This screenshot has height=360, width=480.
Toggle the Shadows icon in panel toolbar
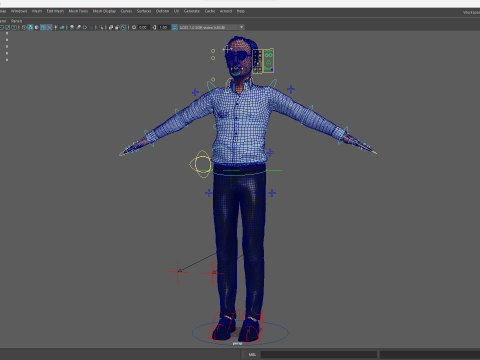[62, 27]
